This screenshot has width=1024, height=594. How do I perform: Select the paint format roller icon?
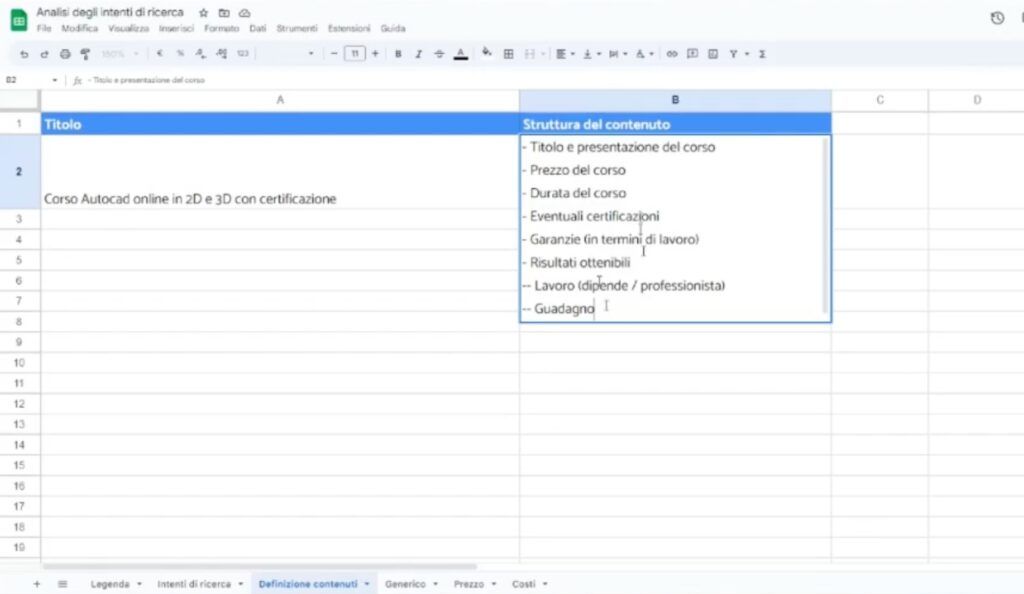pyautogui.click(x=85, y=54)
